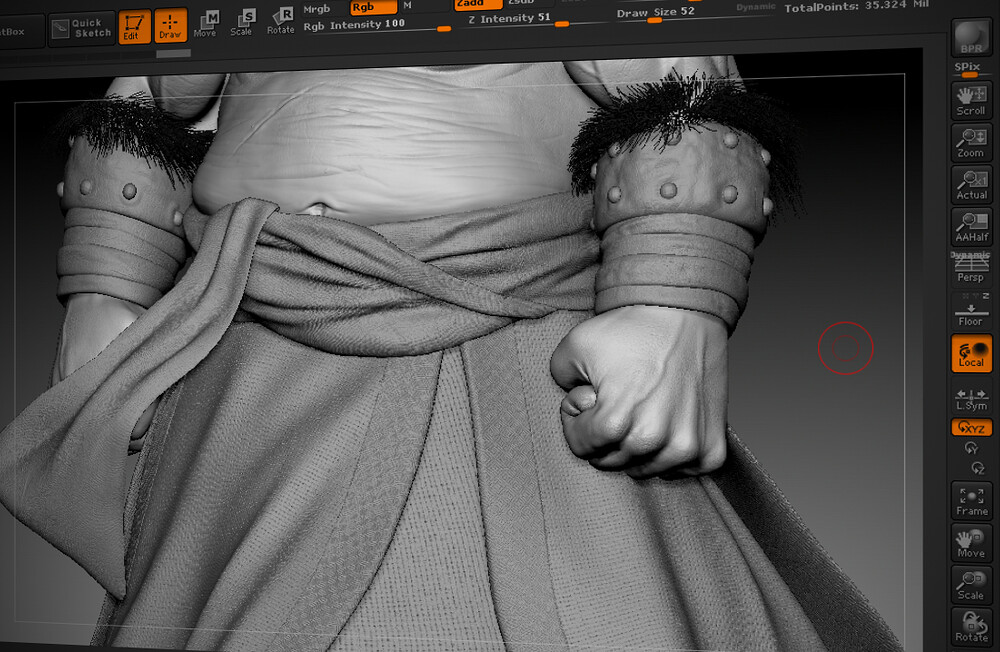Select XYZ rotation mode
1000x652 pixels.
[971, 427]
